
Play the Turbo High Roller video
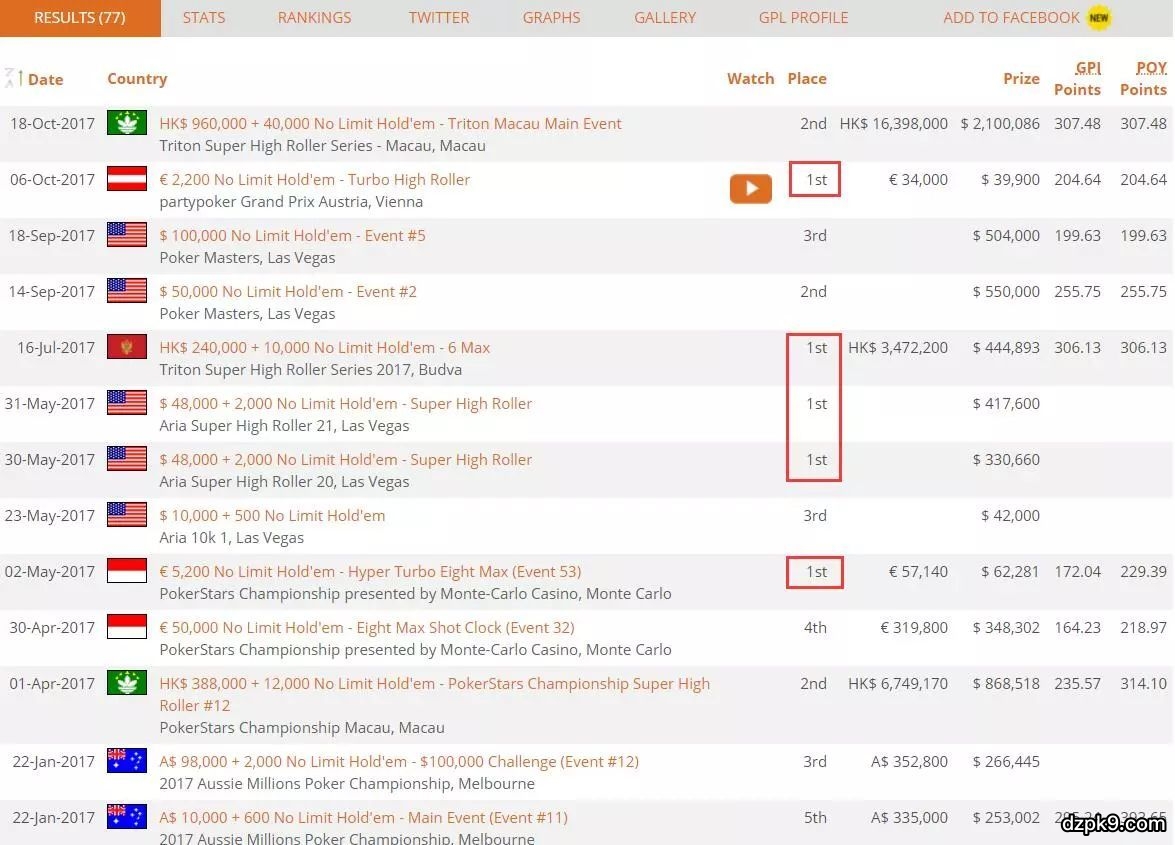[x=750, y=188]
